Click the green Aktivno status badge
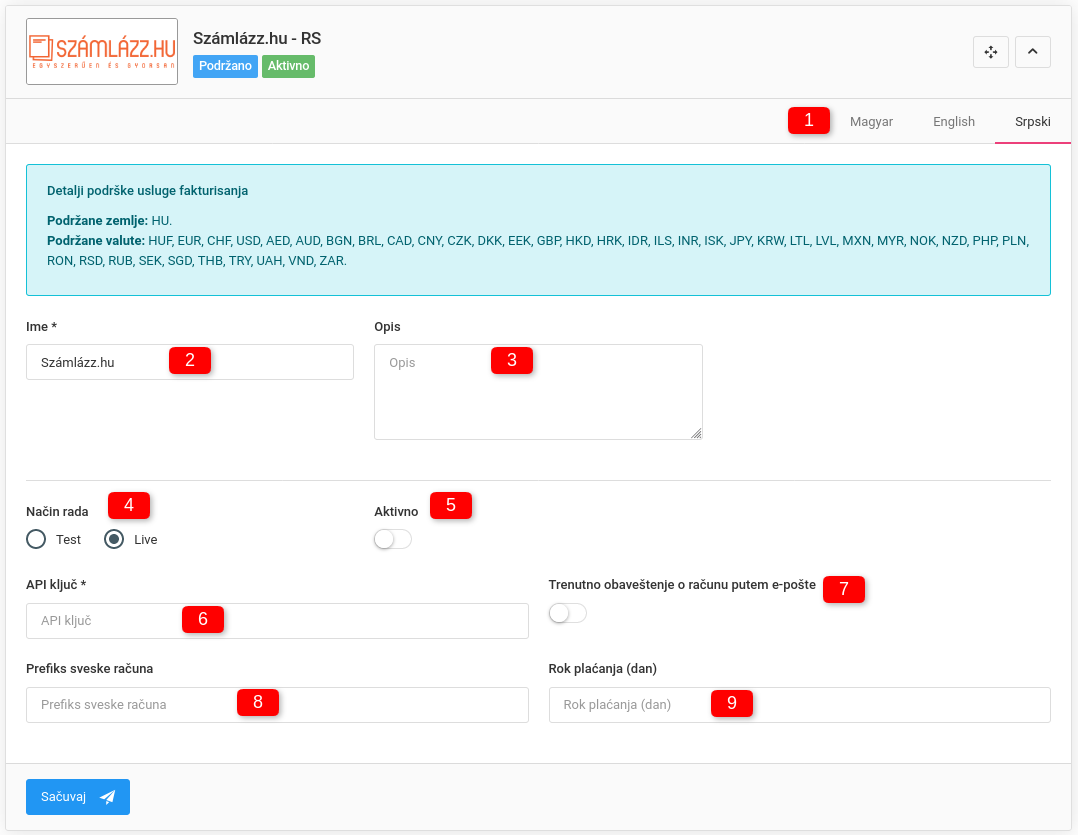Screen dimensions: 1078x835 (x=288, y=66)
